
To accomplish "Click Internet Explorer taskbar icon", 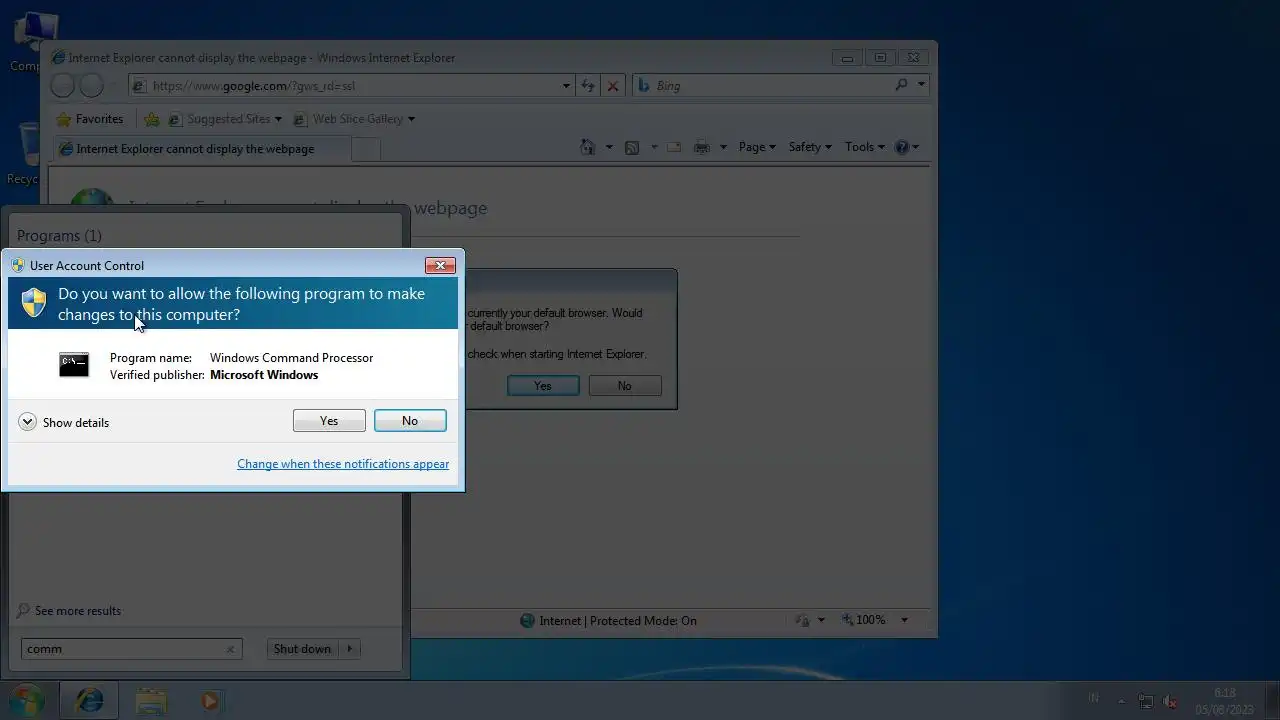I will pyautogui.click(x=90, y=701).
